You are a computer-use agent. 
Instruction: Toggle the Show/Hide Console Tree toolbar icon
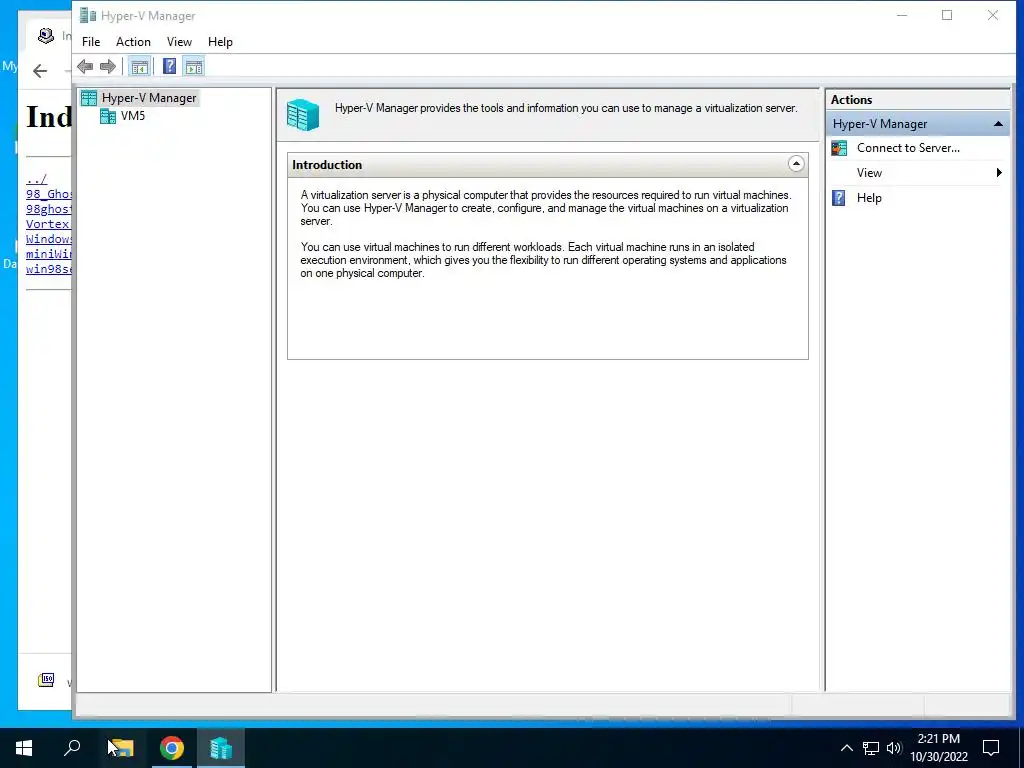click(x=139, y=66)
